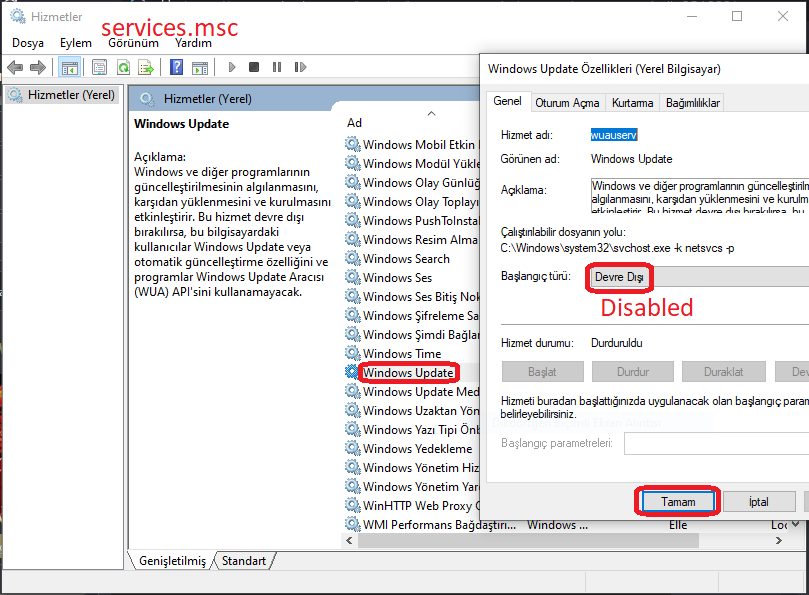
Task: Click the Tamam button
Action: pyautogui.click(x=678, y=502)
